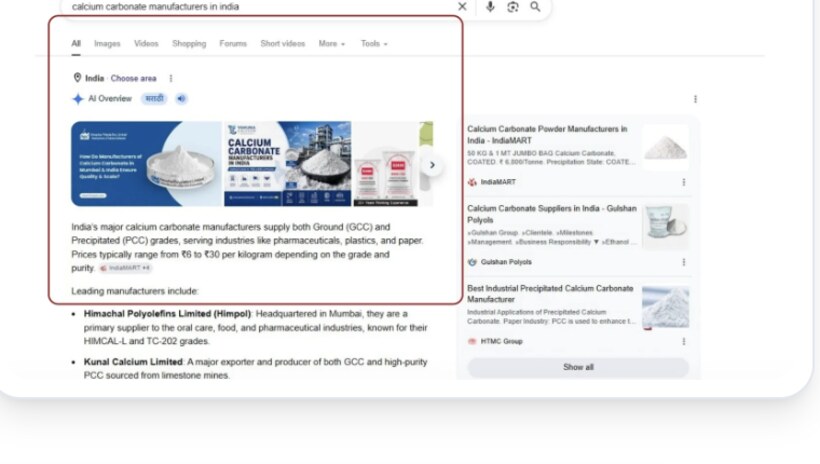Click HTMC Group source name text
The width and height of the screenshot is (820, 464).
pyautogui.click(x=502, y=342)
